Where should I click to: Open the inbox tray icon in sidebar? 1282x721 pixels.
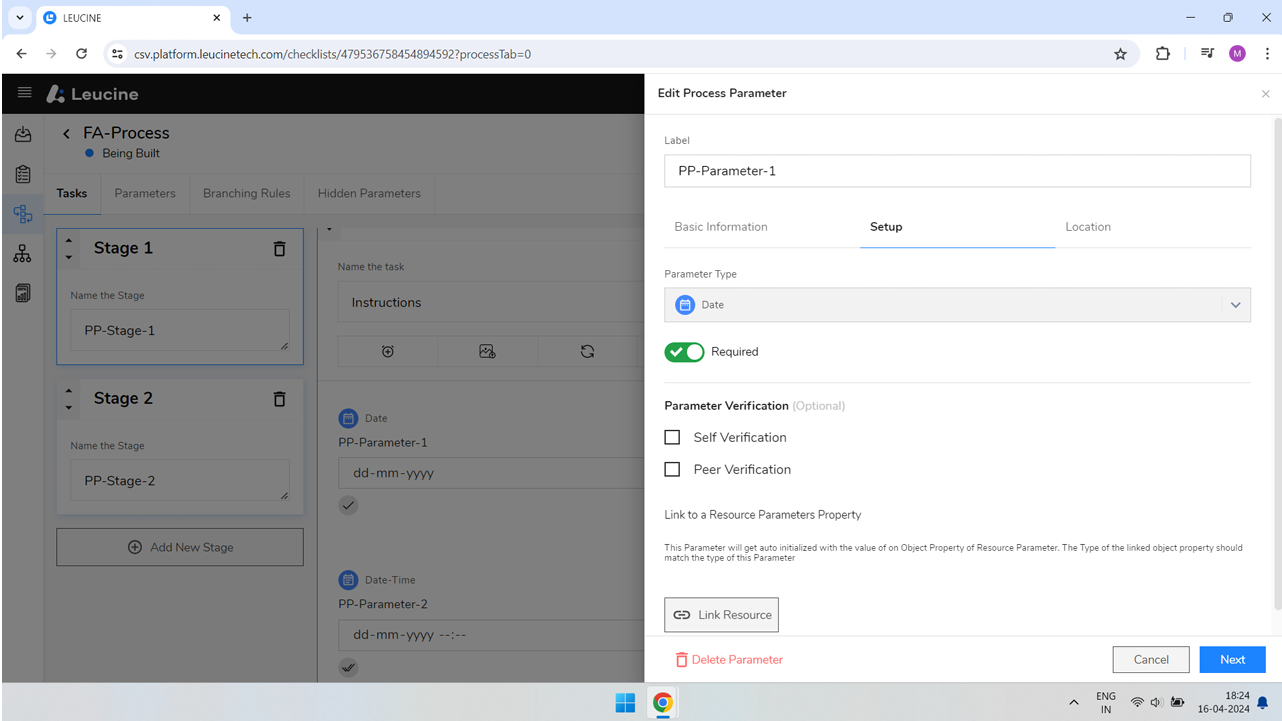(x=22, y=134)
